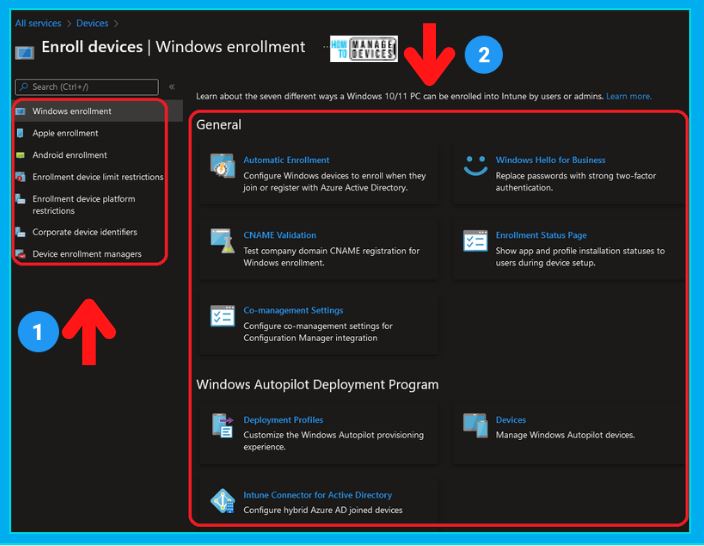Open the Apple enrollment menu item
This screenshot has height=546, width=704.
click(65, 133)
